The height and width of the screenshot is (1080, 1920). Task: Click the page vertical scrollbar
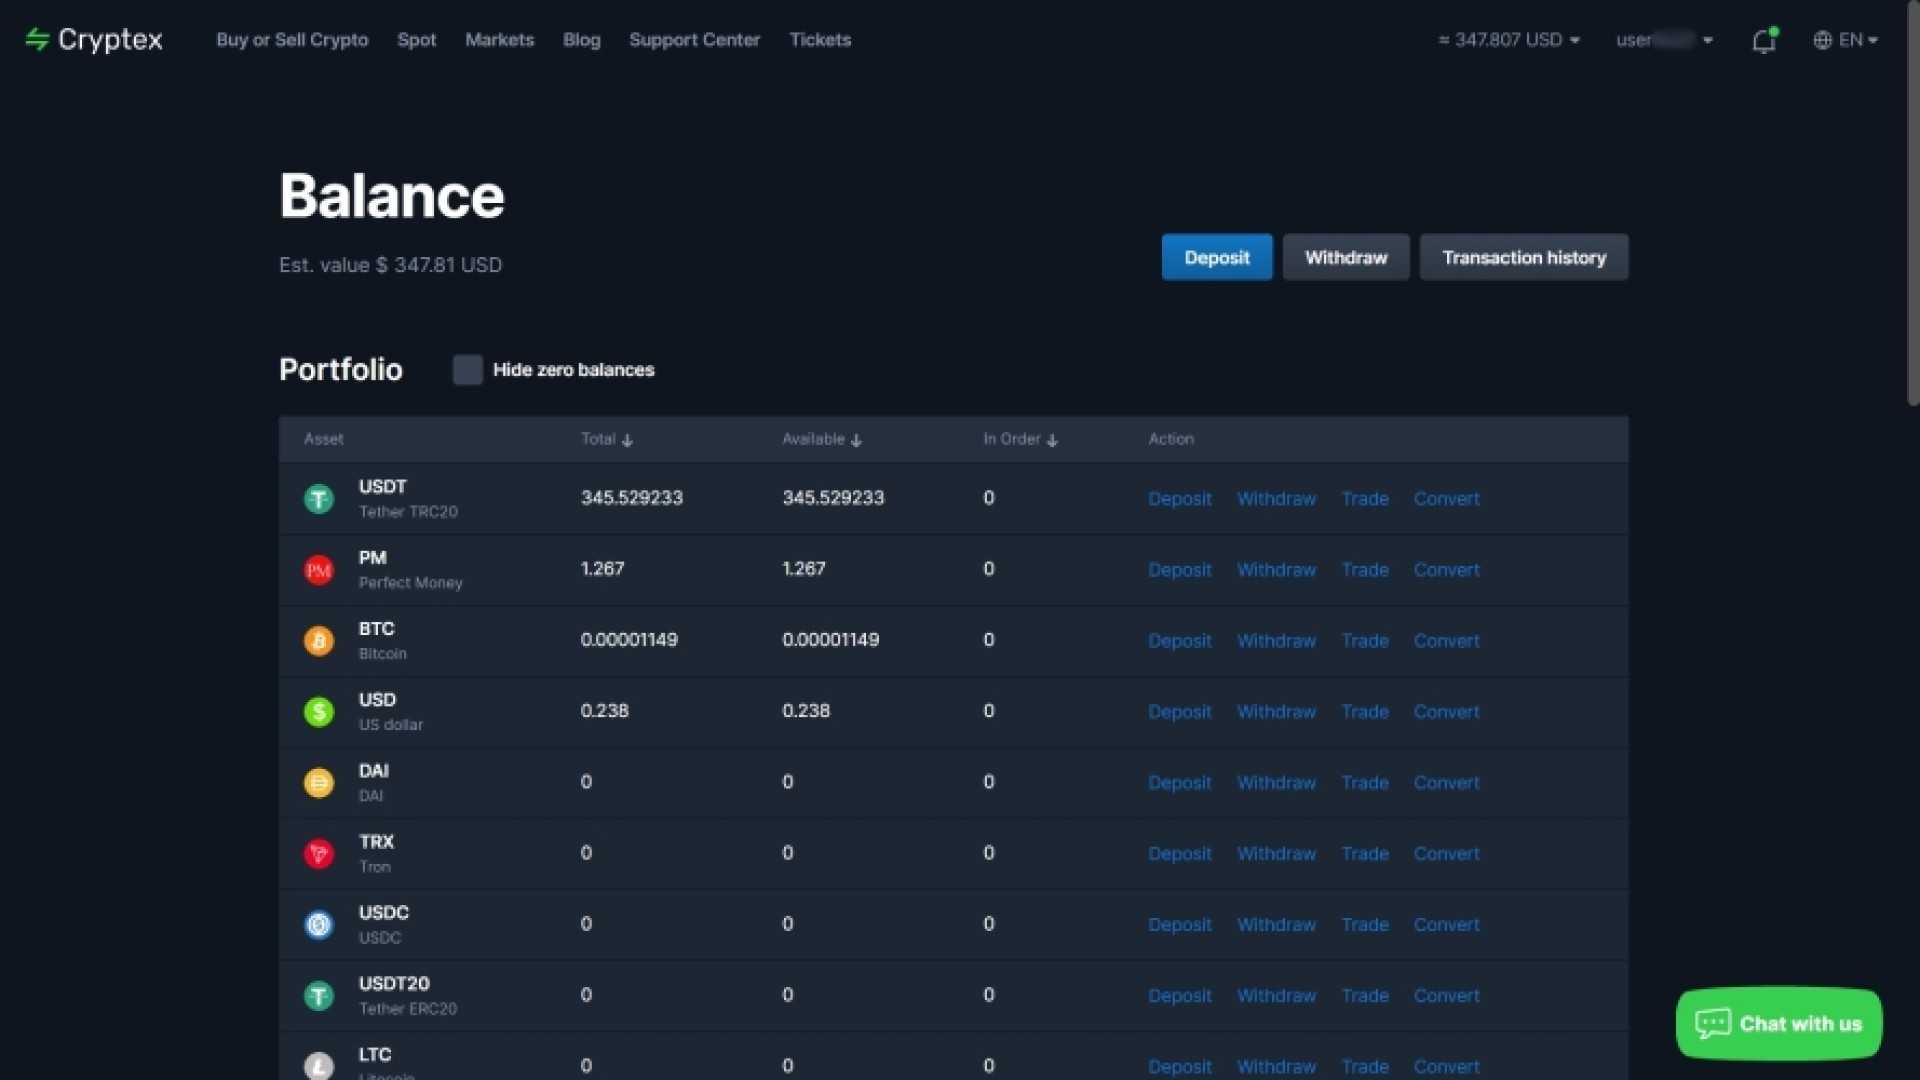click(x=1913, y=204)
